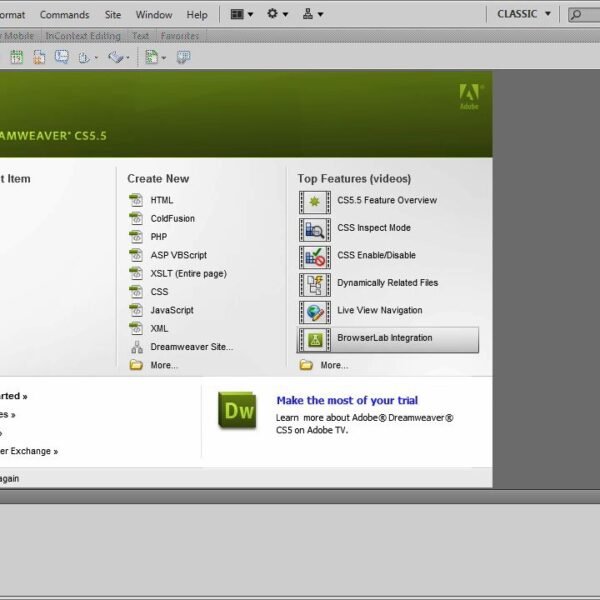Viewport: 600px width, 600px height.
Task: Open the Tag Chooser toolbar icon
Action: click(x=183, y=57)
